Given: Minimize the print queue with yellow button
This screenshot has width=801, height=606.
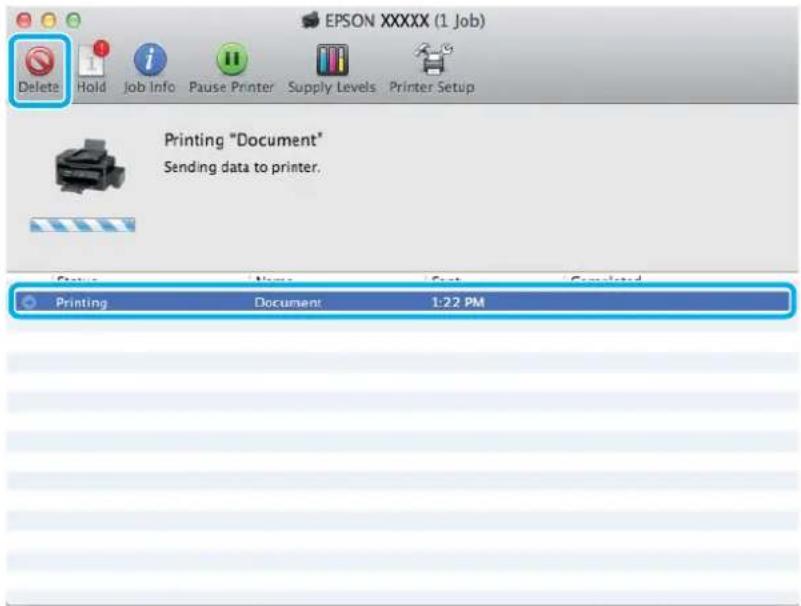Looking at the screenshot, I should pos(49,20).
